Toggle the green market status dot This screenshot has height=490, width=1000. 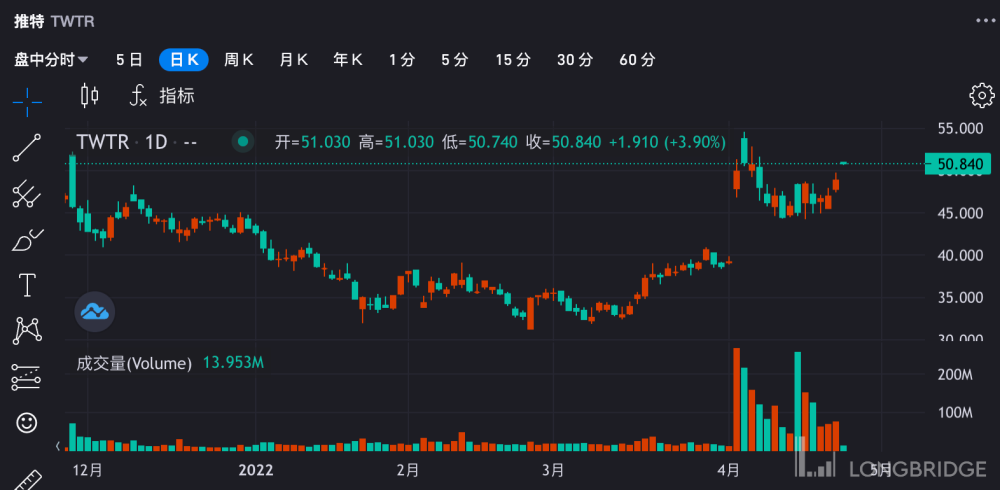point(242,142)
